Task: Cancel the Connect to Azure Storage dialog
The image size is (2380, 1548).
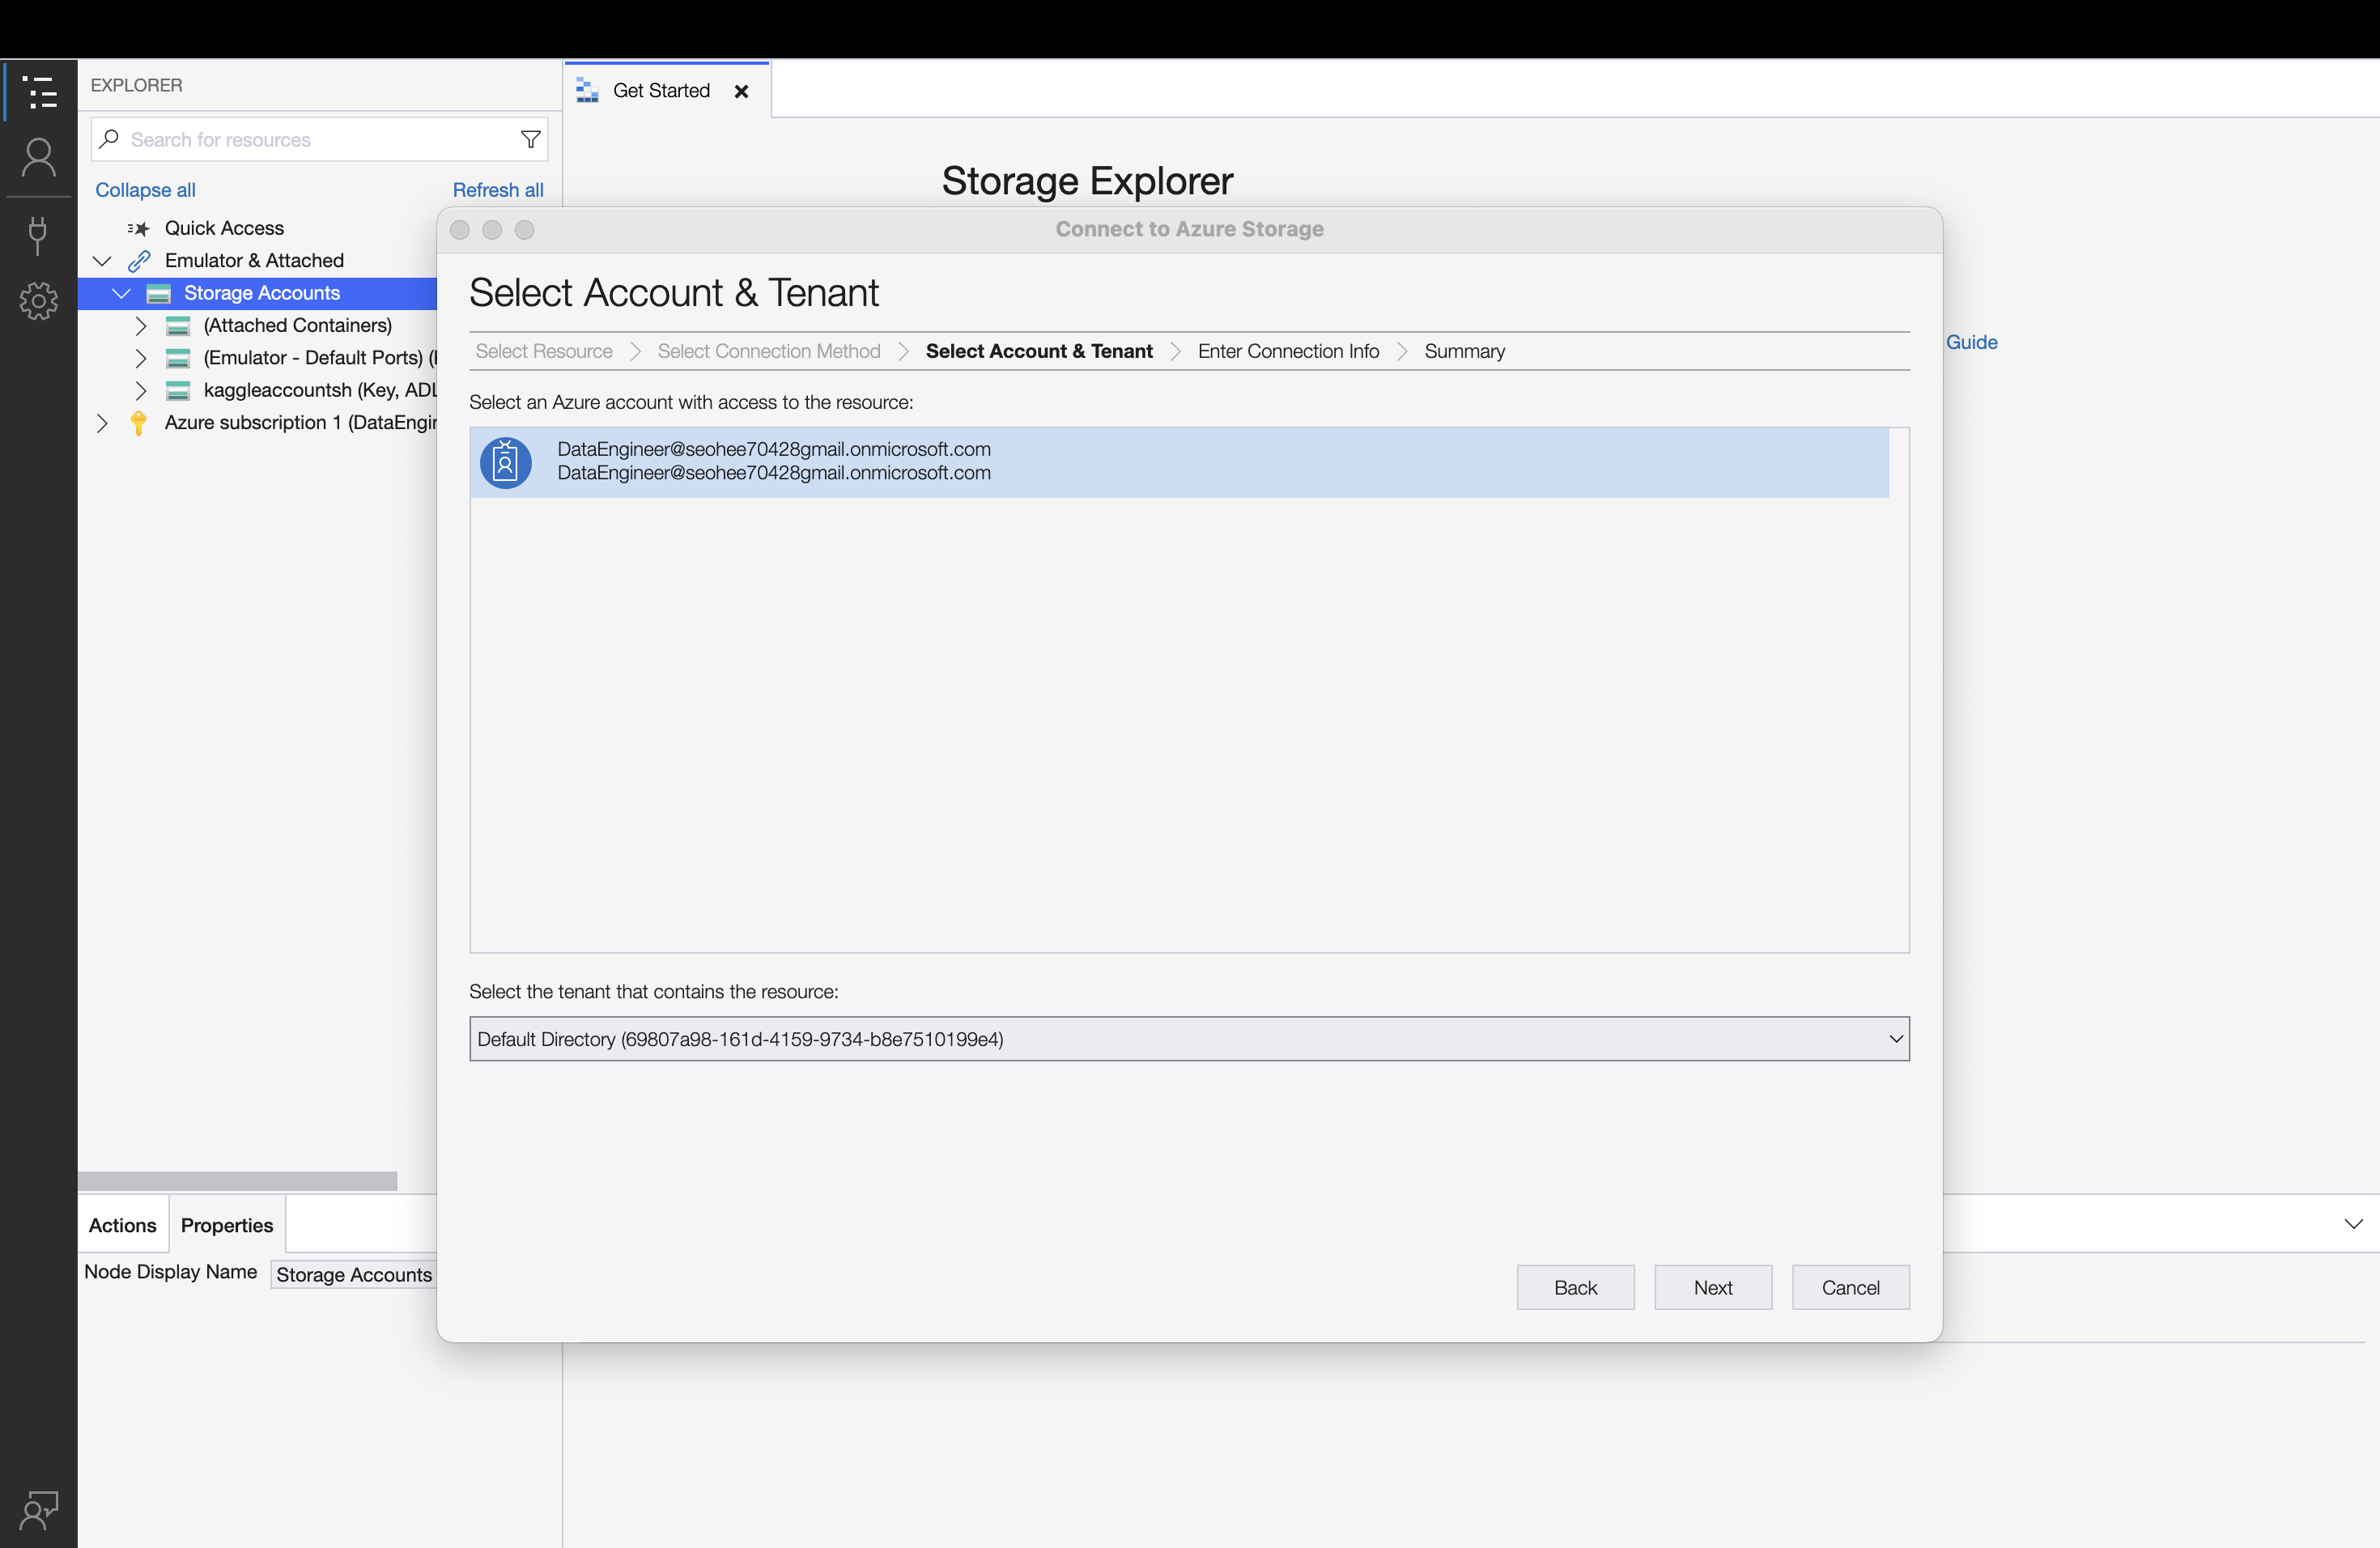Action: pos(1850,1287)
